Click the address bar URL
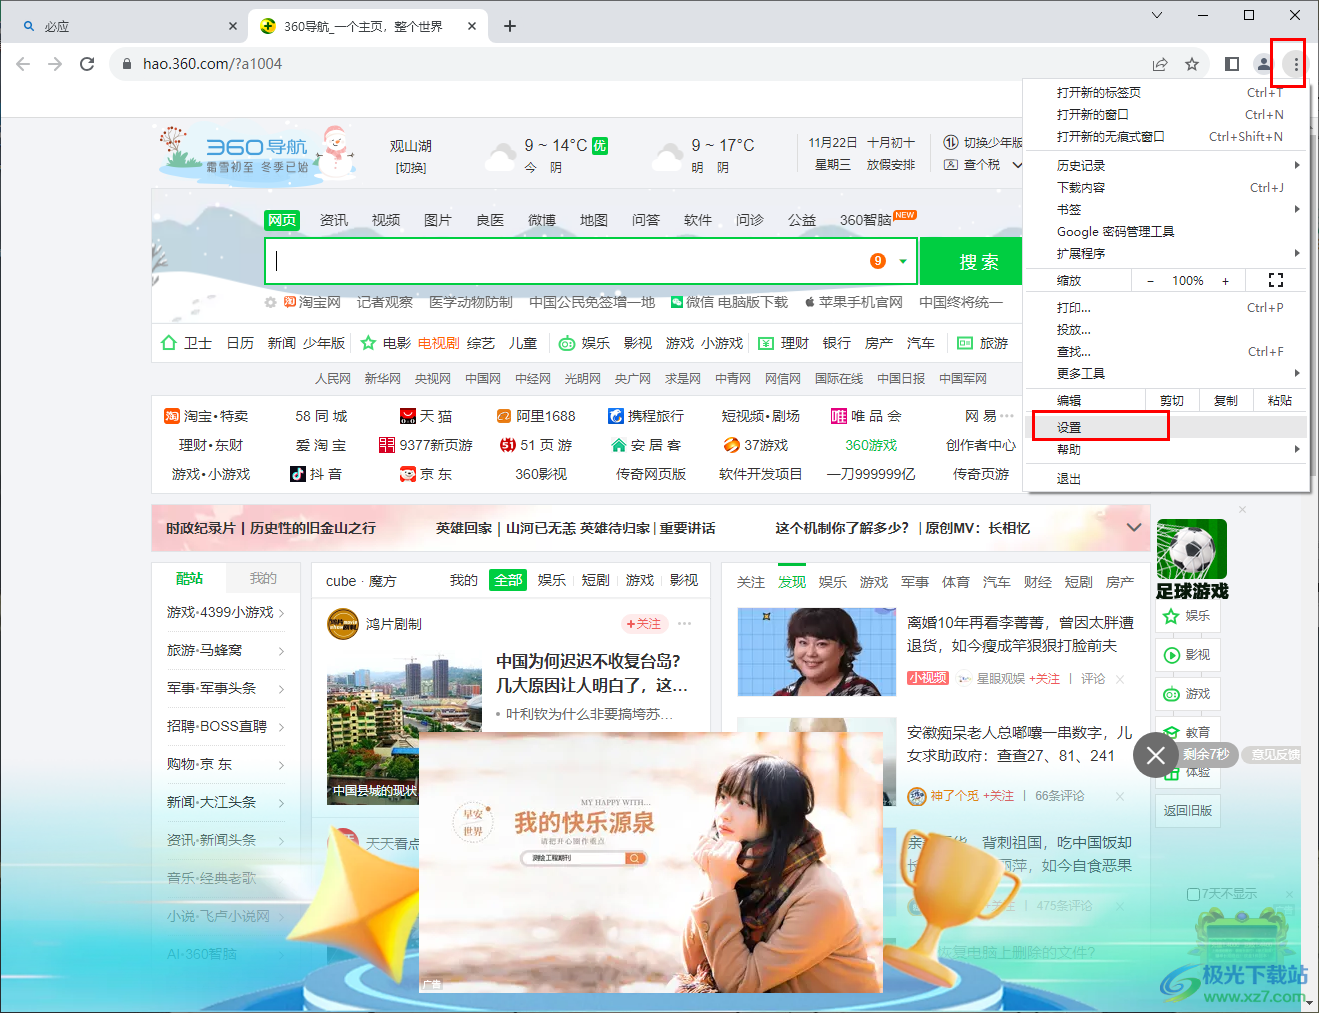 212,64
